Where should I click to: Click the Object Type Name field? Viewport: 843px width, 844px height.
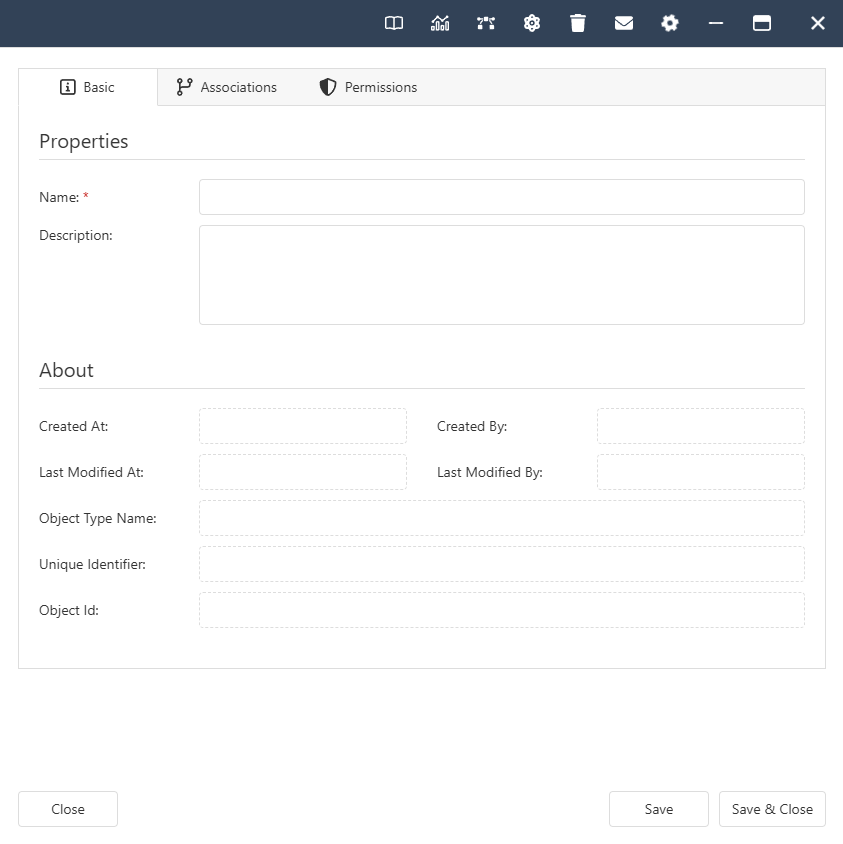pos(501,518)
